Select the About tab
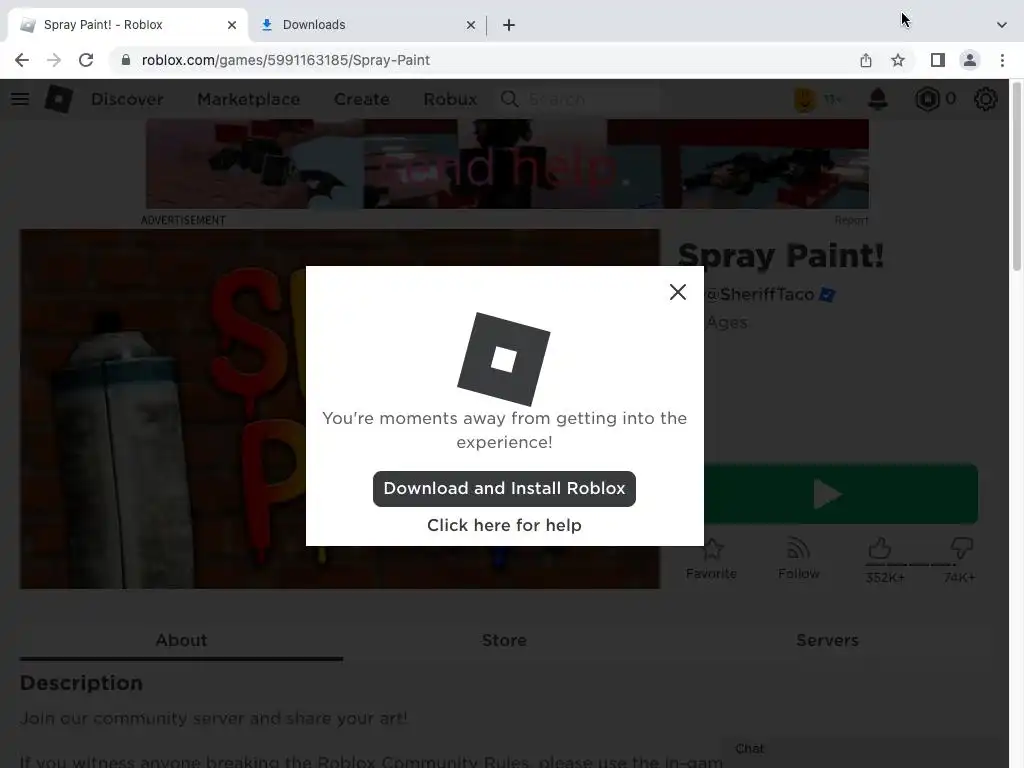 click(181, 641)
